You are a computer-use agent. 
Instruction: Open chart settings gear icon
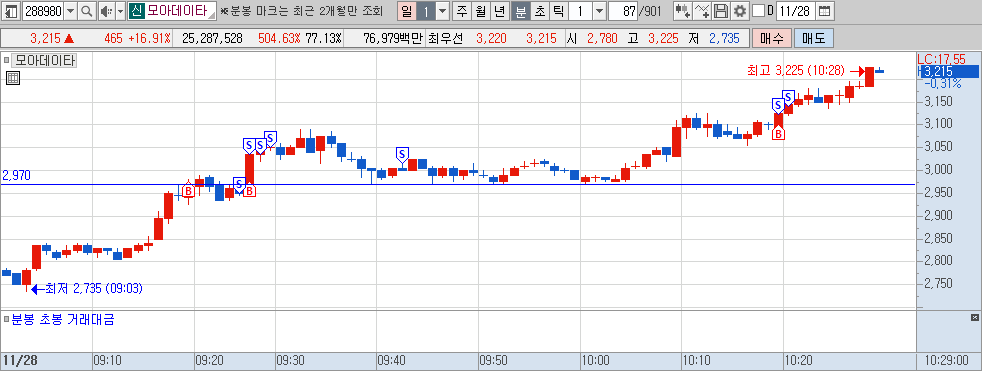coord(740,11)
